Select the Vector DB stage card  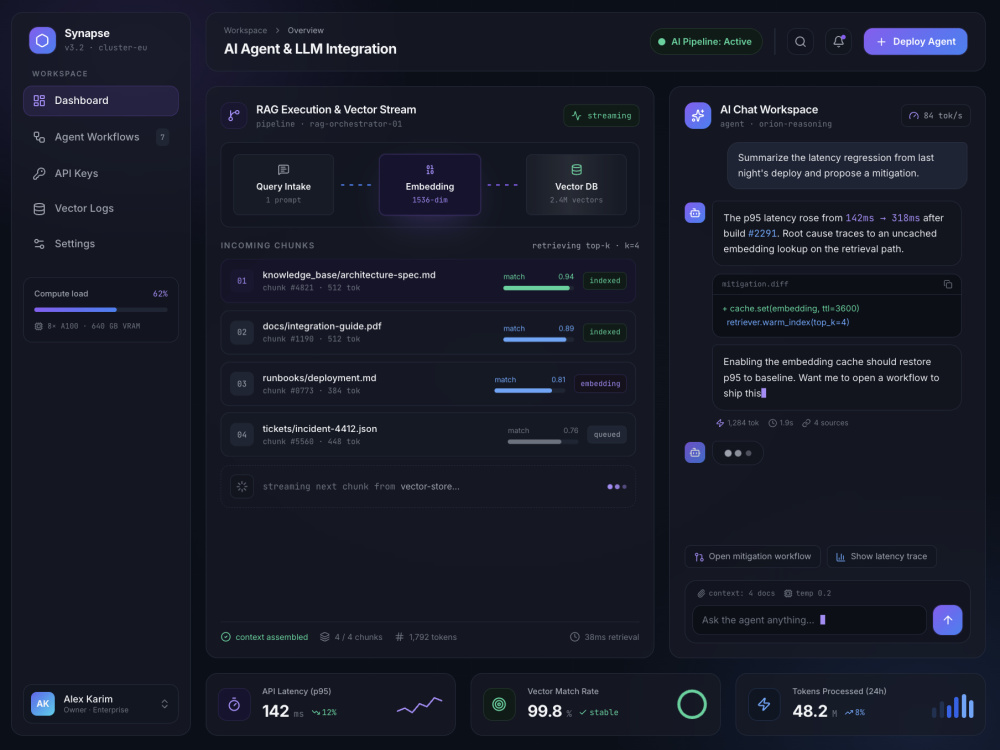(577, 184)
